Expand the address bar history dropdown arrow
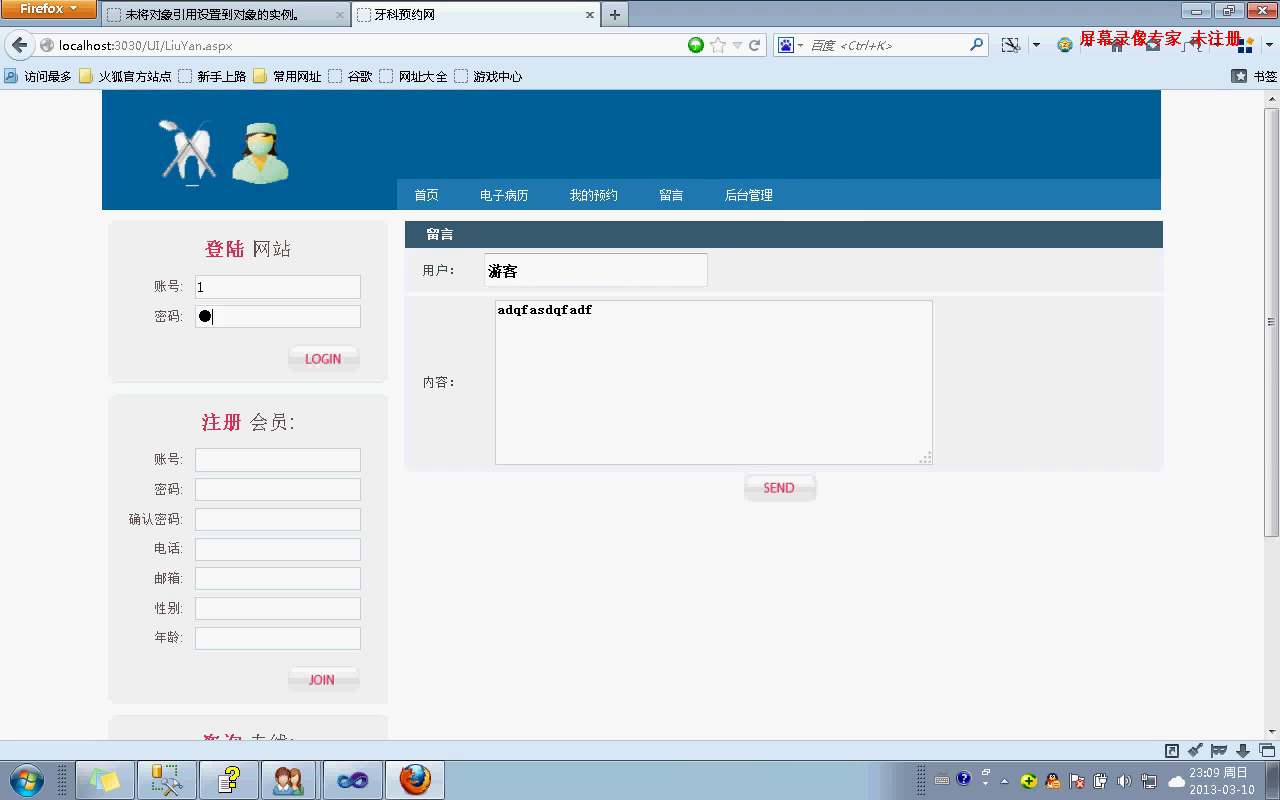1280x800 pixels. tap(737, 45)
